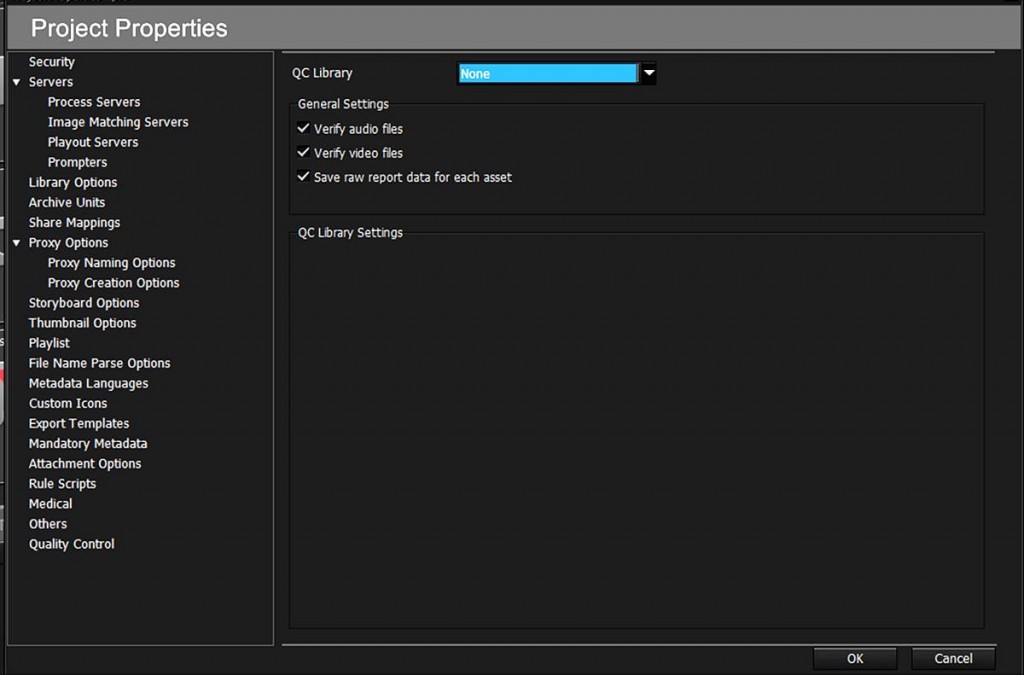
Task: Open Image Matching Servers settings
Action: 118,122
